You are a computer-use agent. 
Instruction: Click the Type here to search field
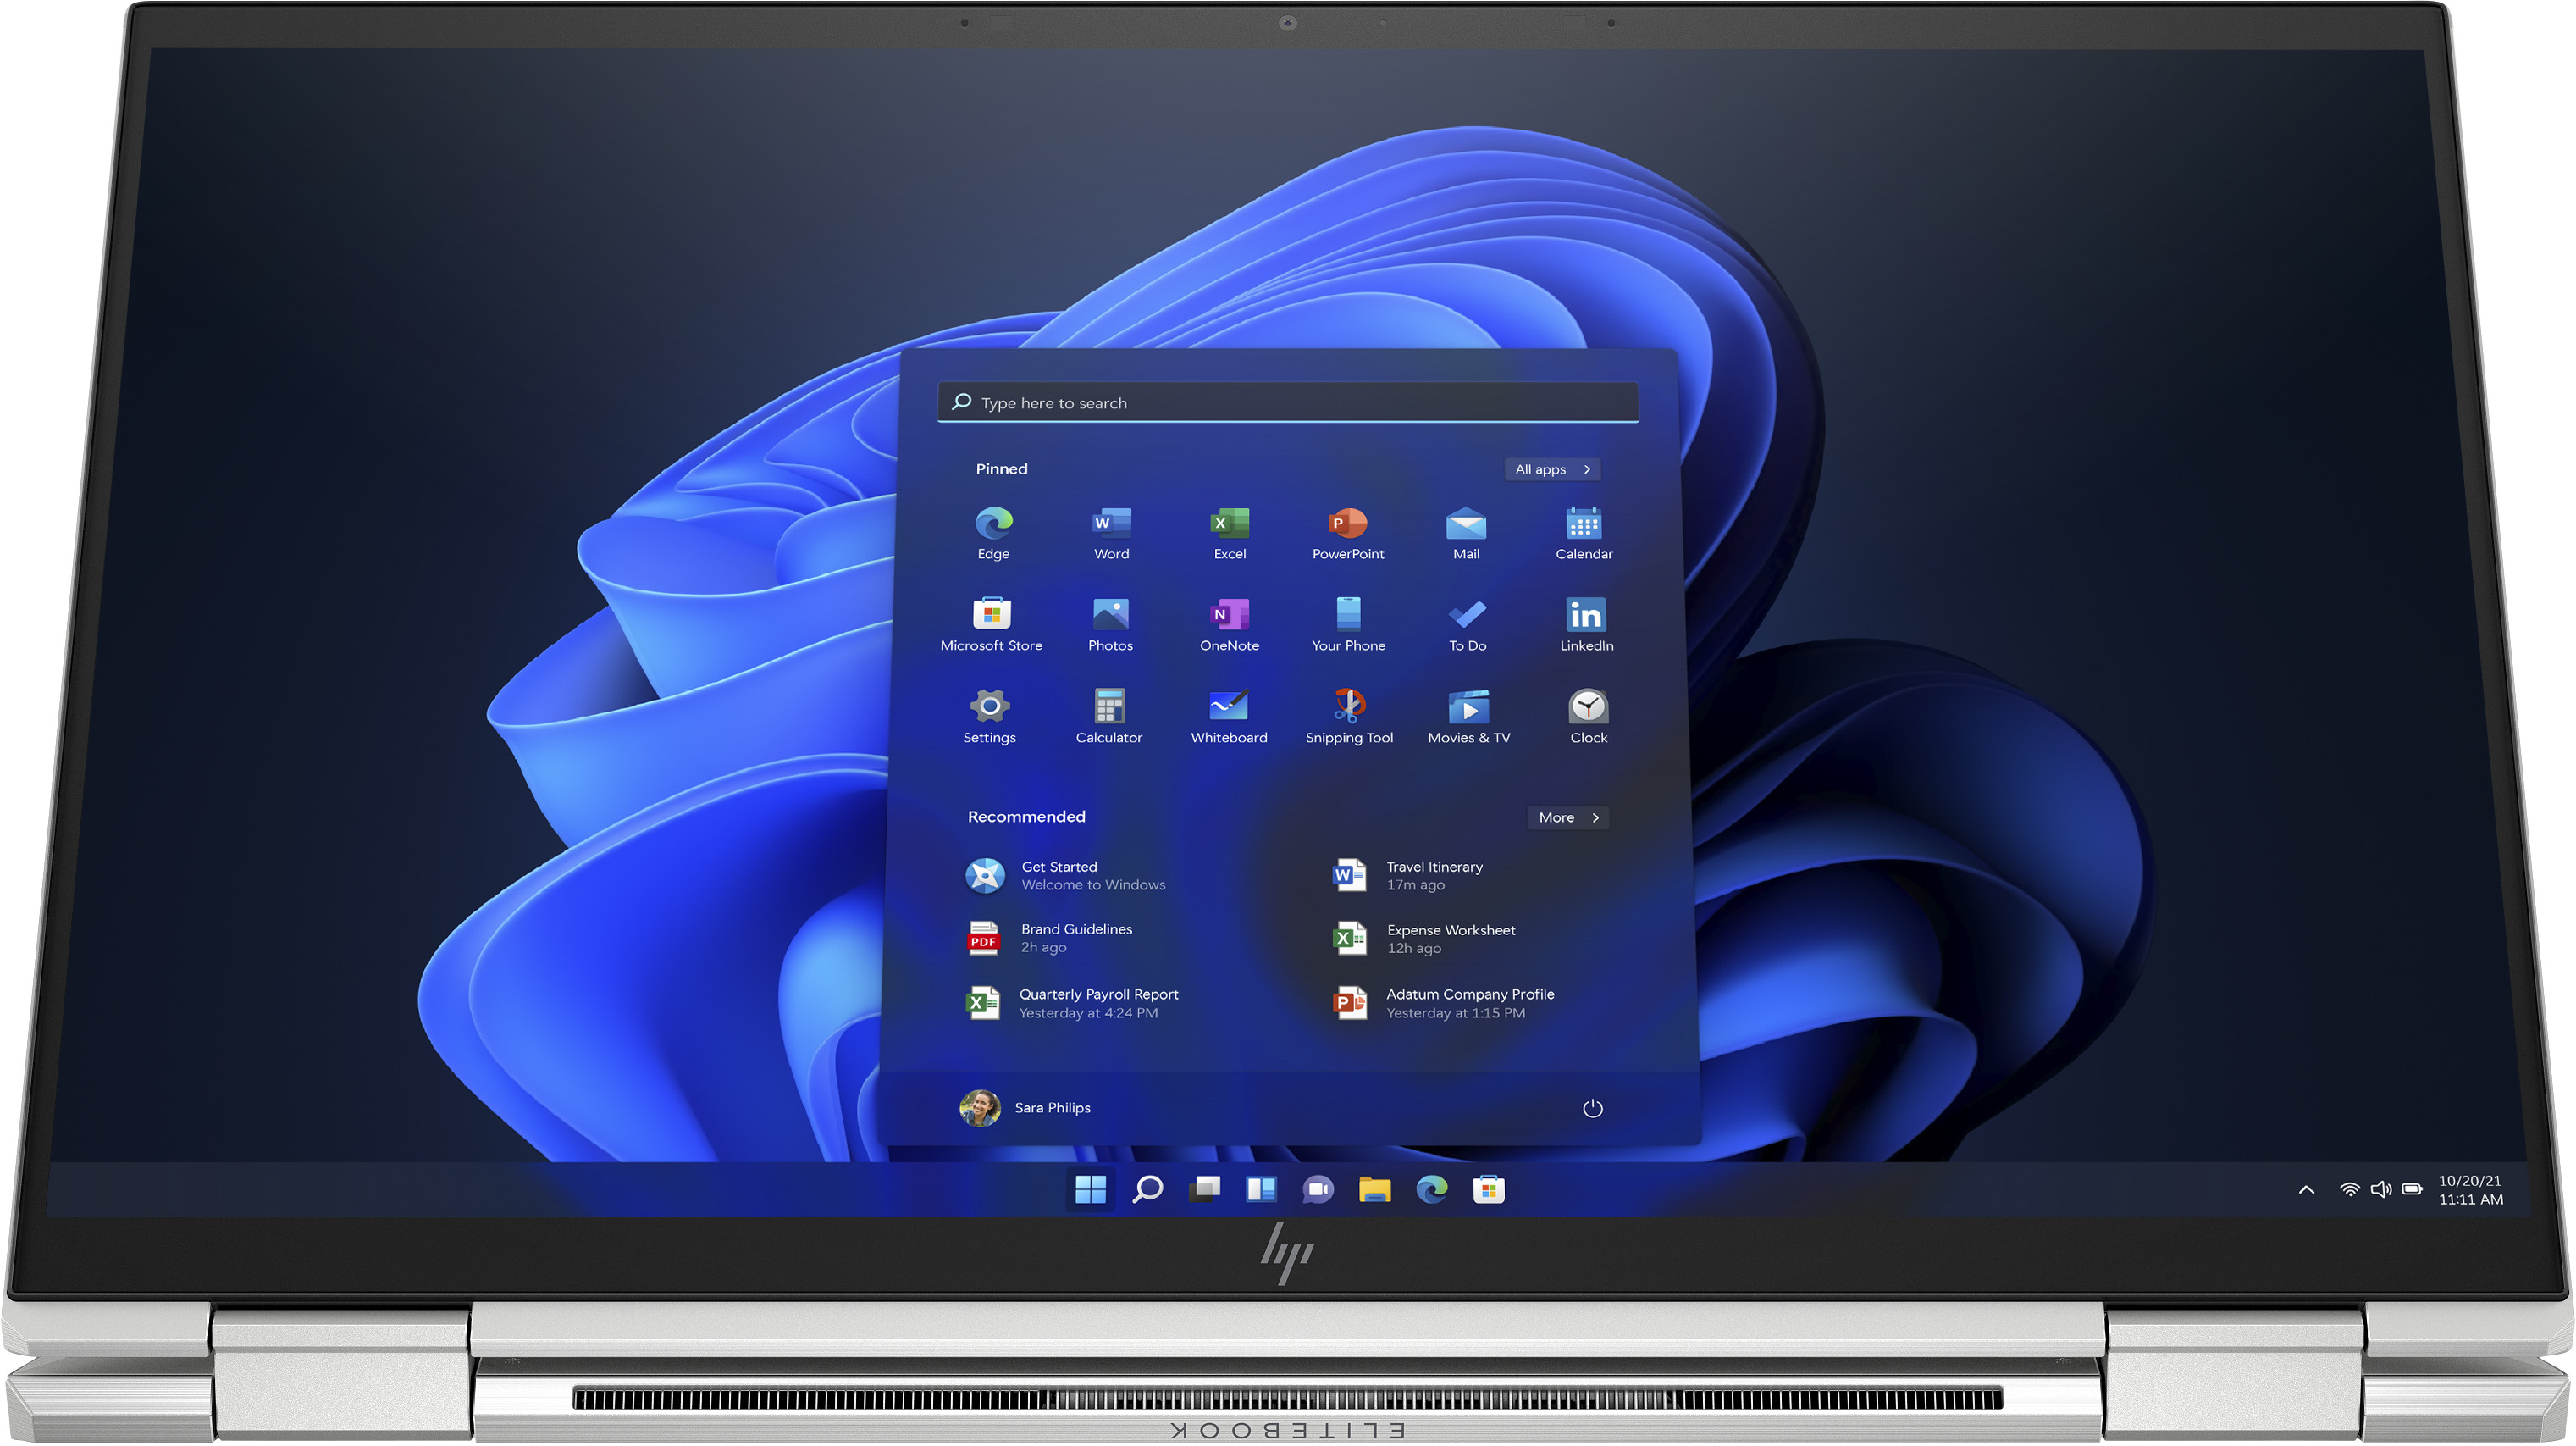pyautogui.click(x=1288, y=403)
